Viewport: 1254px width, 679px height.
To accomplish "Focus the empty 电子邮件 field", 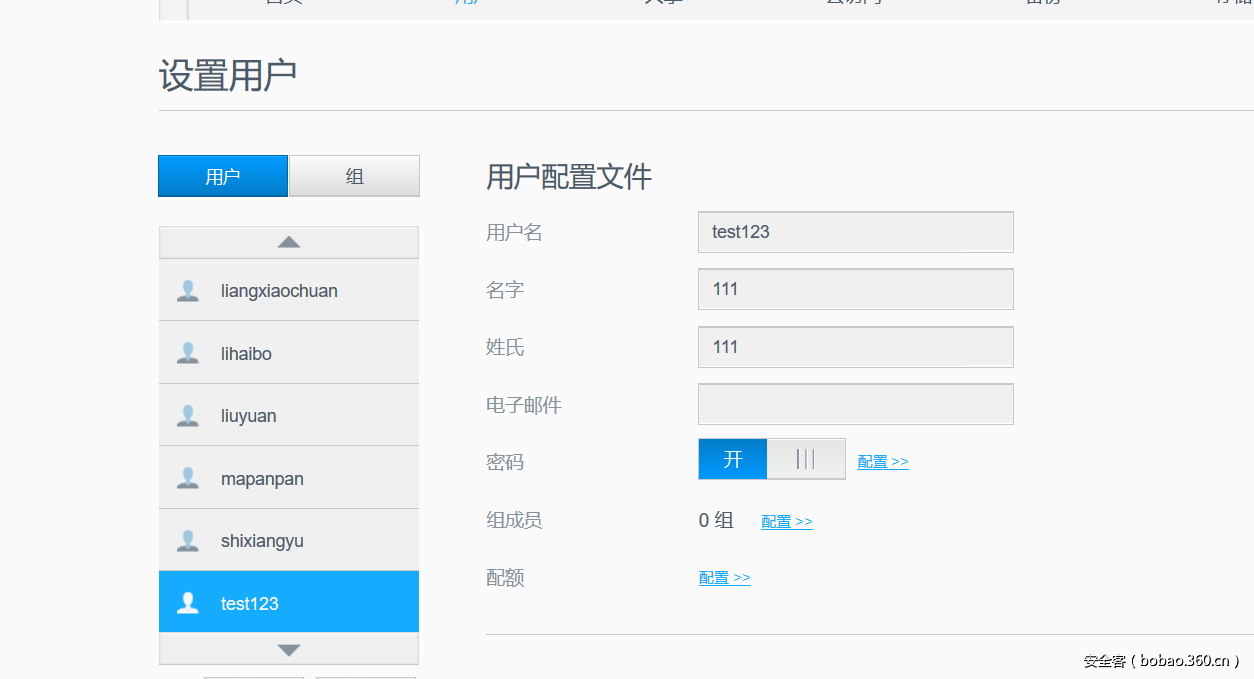I will pyautogui.click(x=855, y=404).
